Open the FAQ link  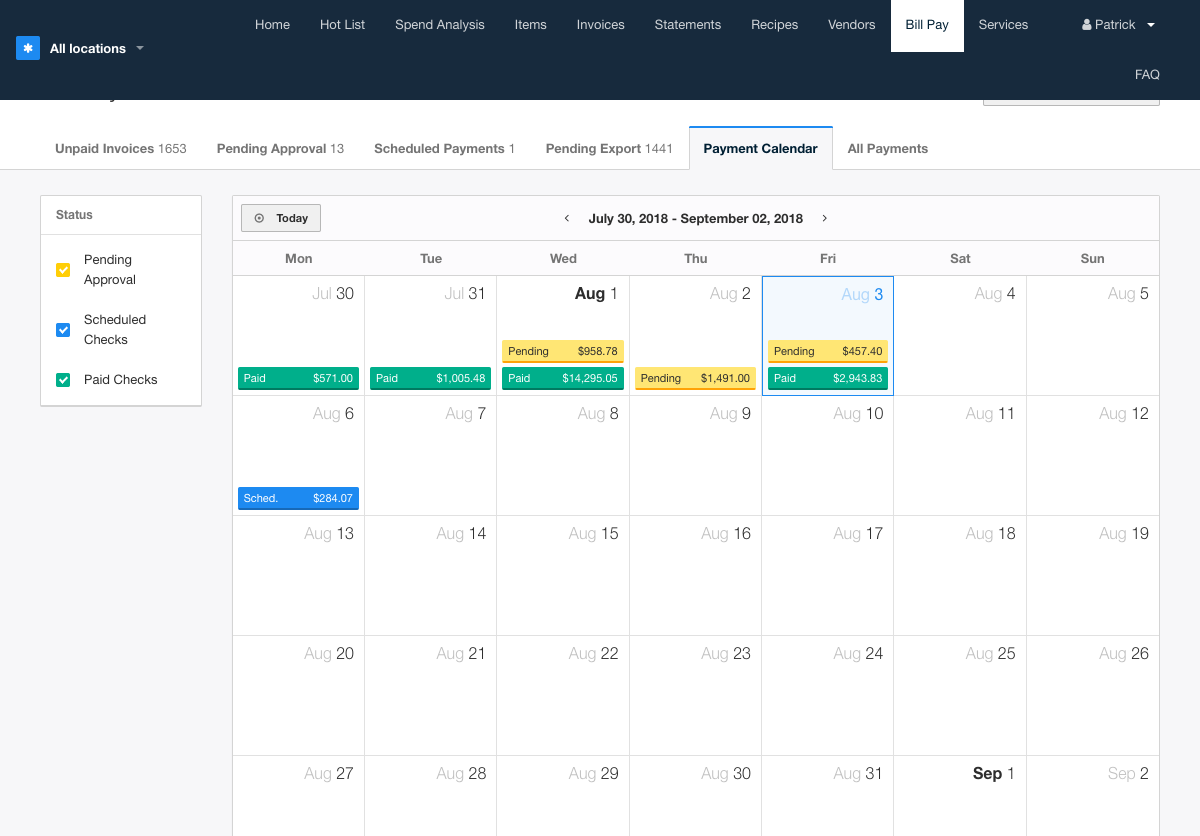1147,75
